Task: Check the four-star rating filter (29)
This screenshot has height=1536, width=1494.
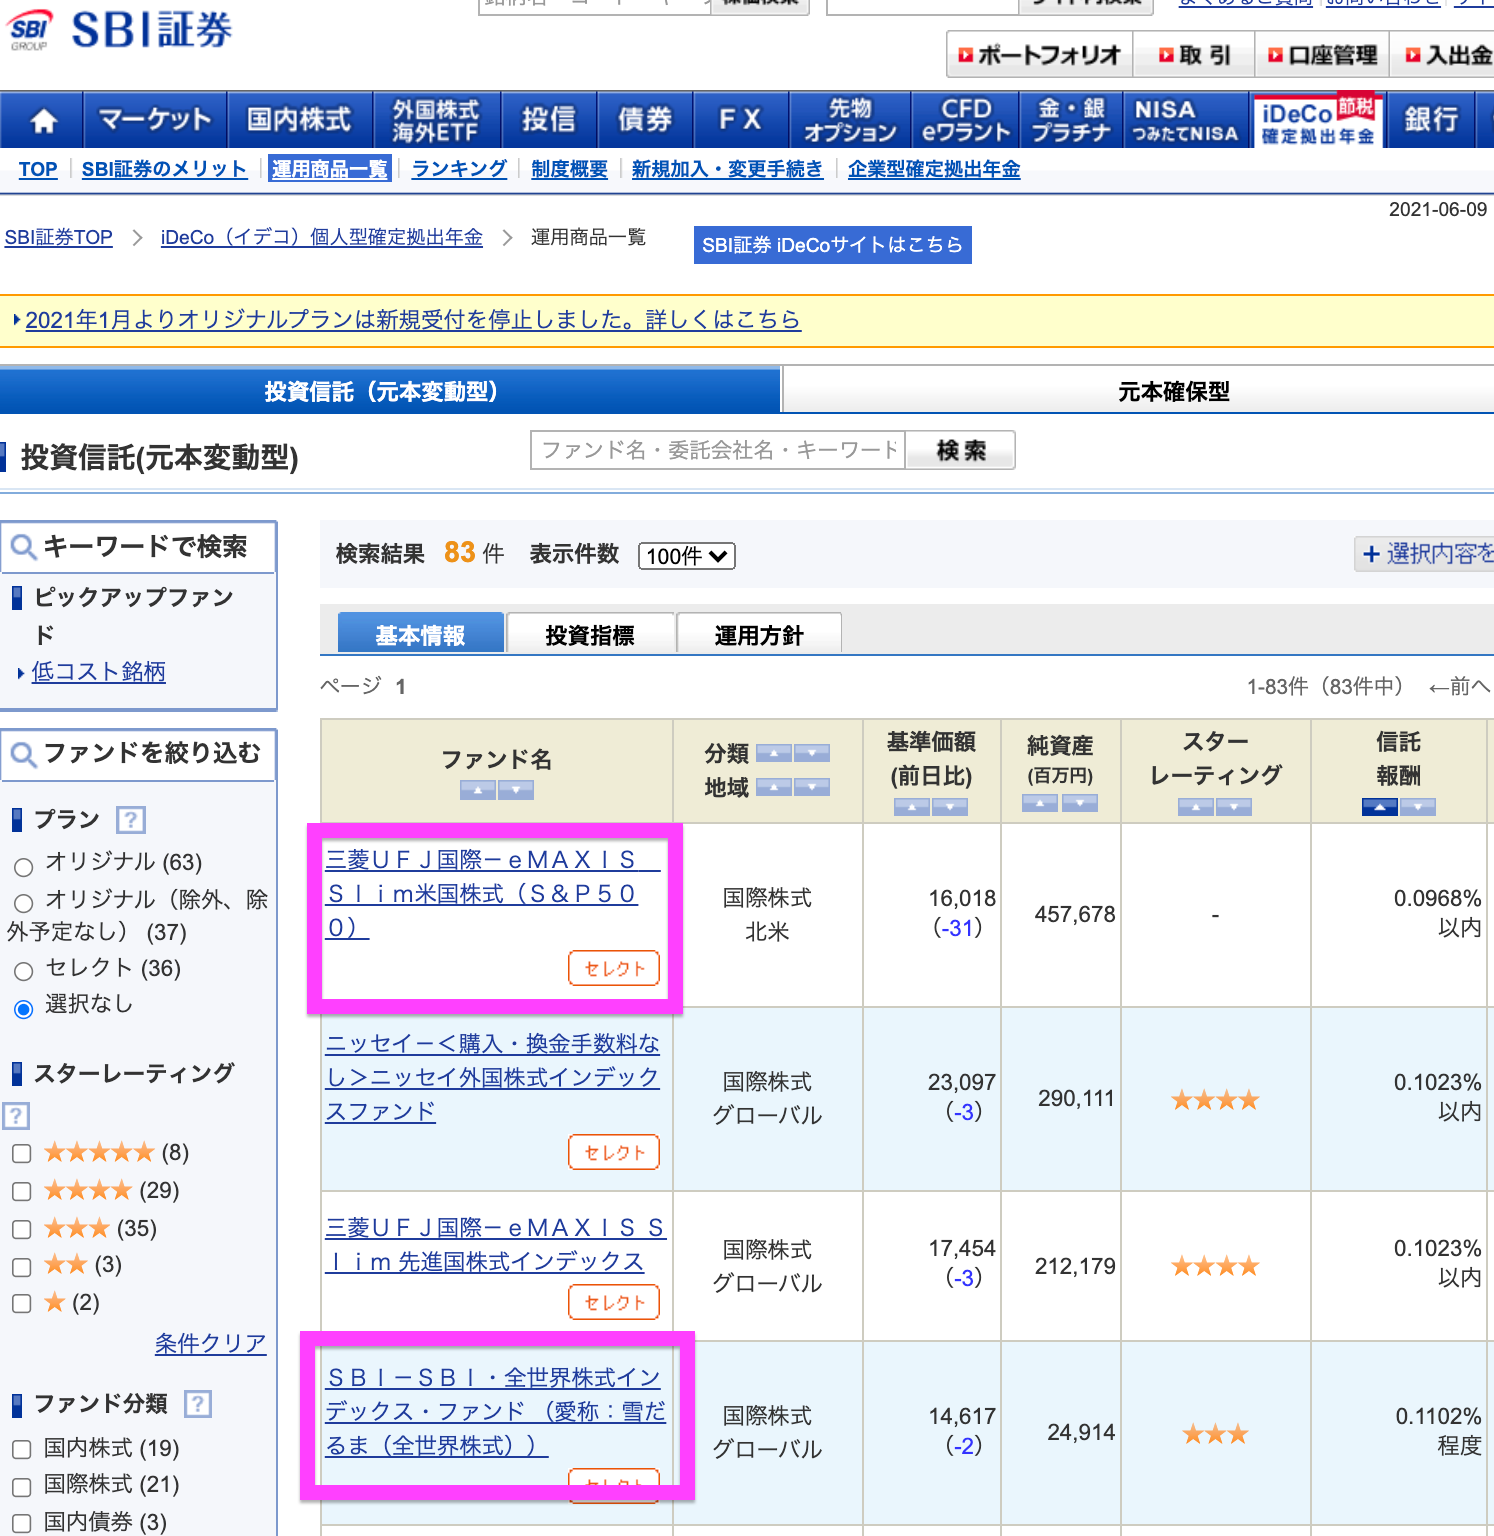Action: (22, 1191)
